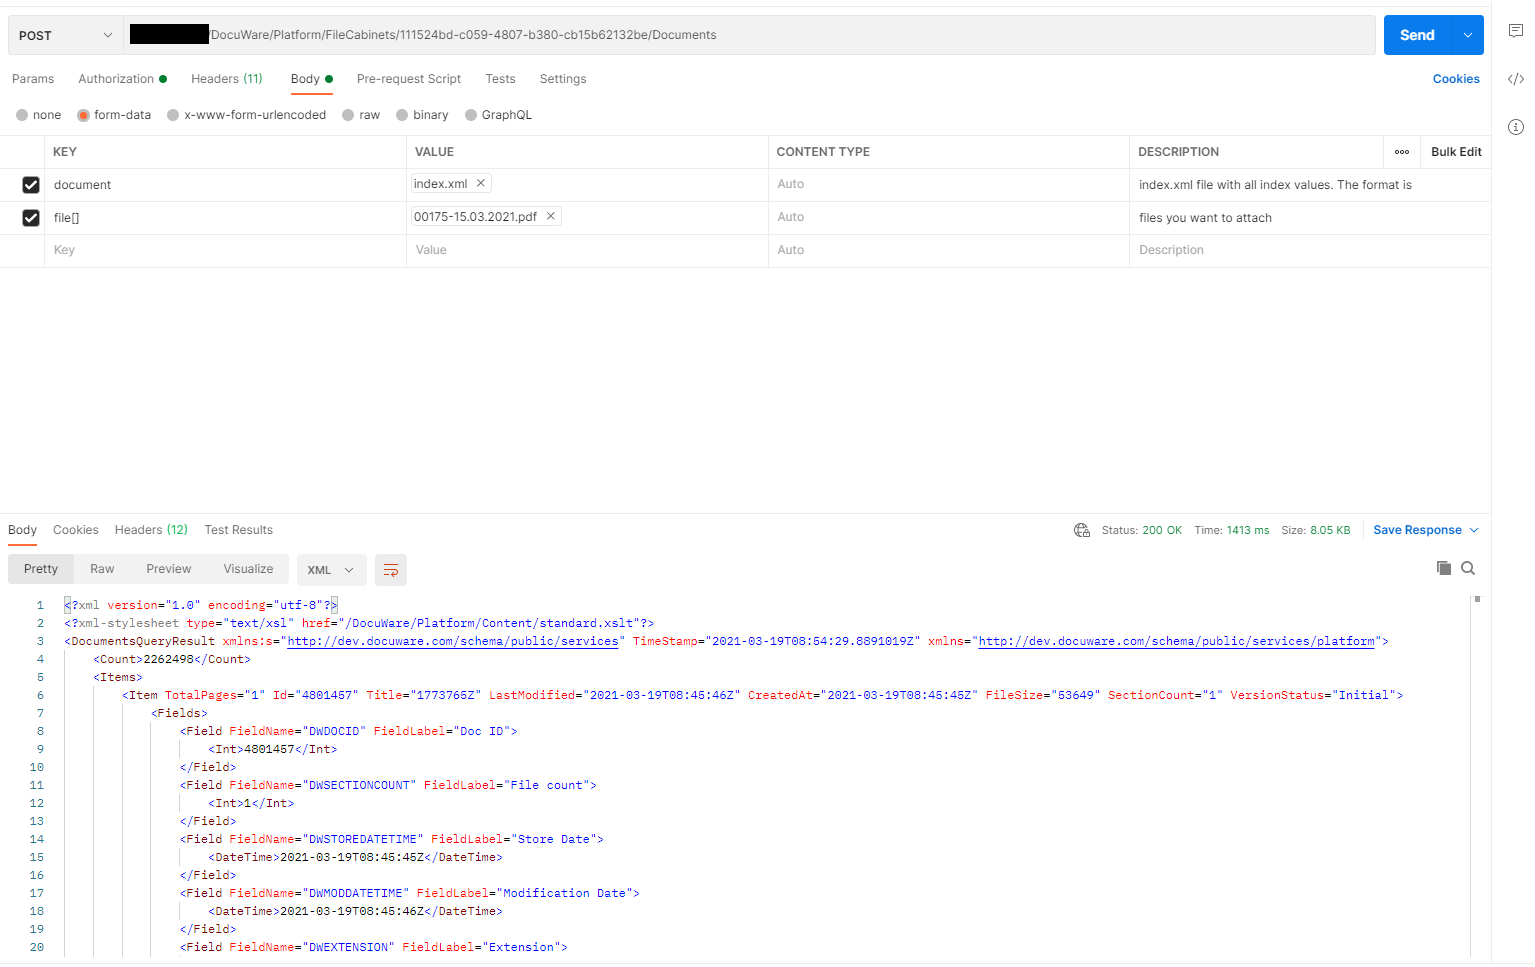This screenshot has width=1535, height=967.
Task: Search the response with magnifier icon
Action: click(x=1468, y=568)
